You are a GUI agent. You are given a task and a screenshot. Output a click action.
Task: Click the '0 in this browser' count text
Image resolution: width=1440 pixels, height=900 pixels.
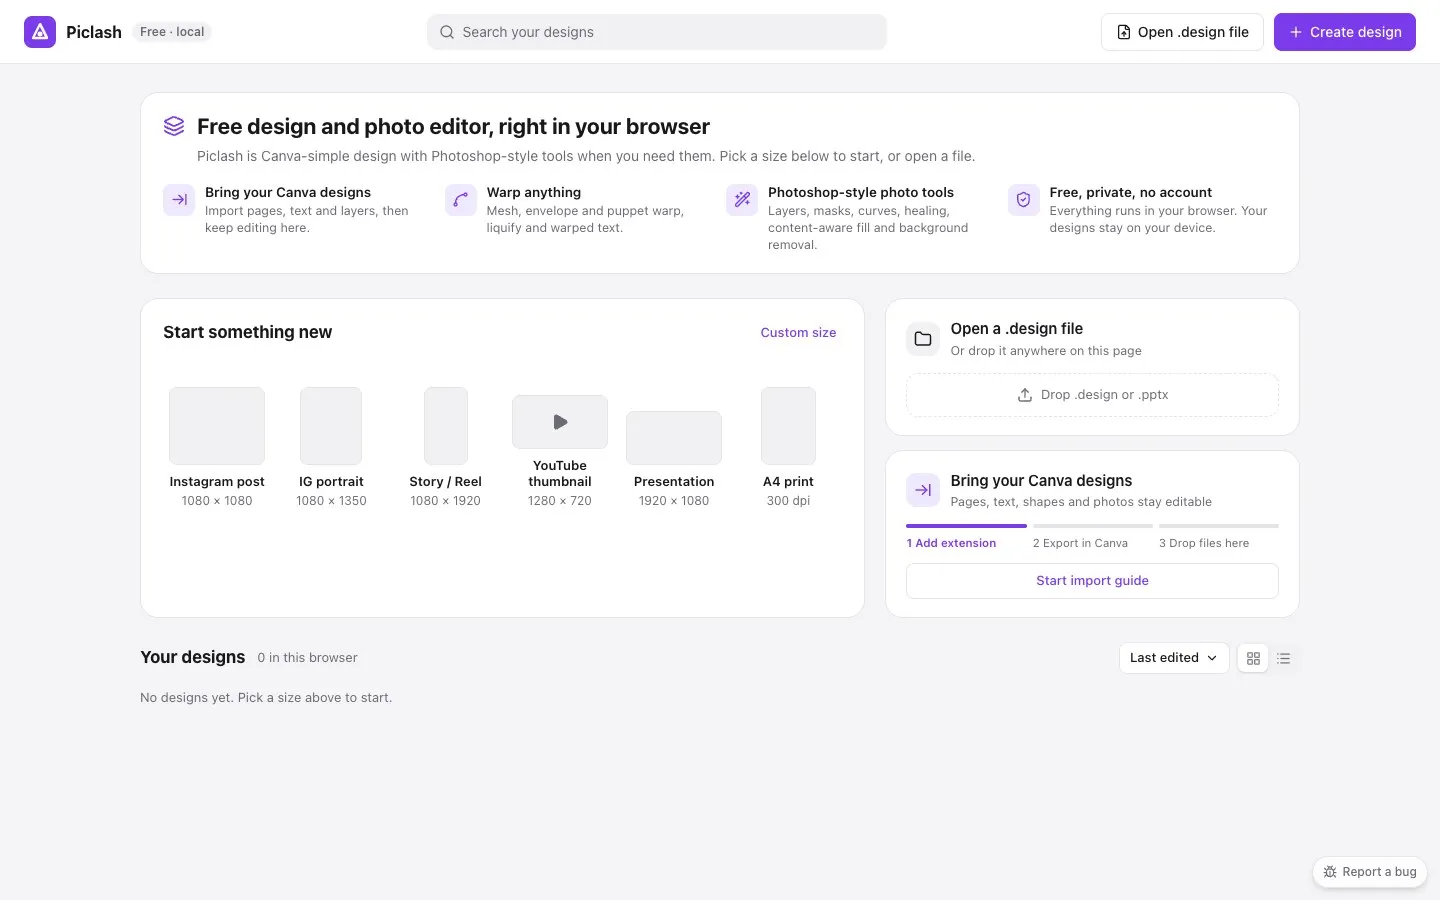pyautogui.click(x=307, y=658)
